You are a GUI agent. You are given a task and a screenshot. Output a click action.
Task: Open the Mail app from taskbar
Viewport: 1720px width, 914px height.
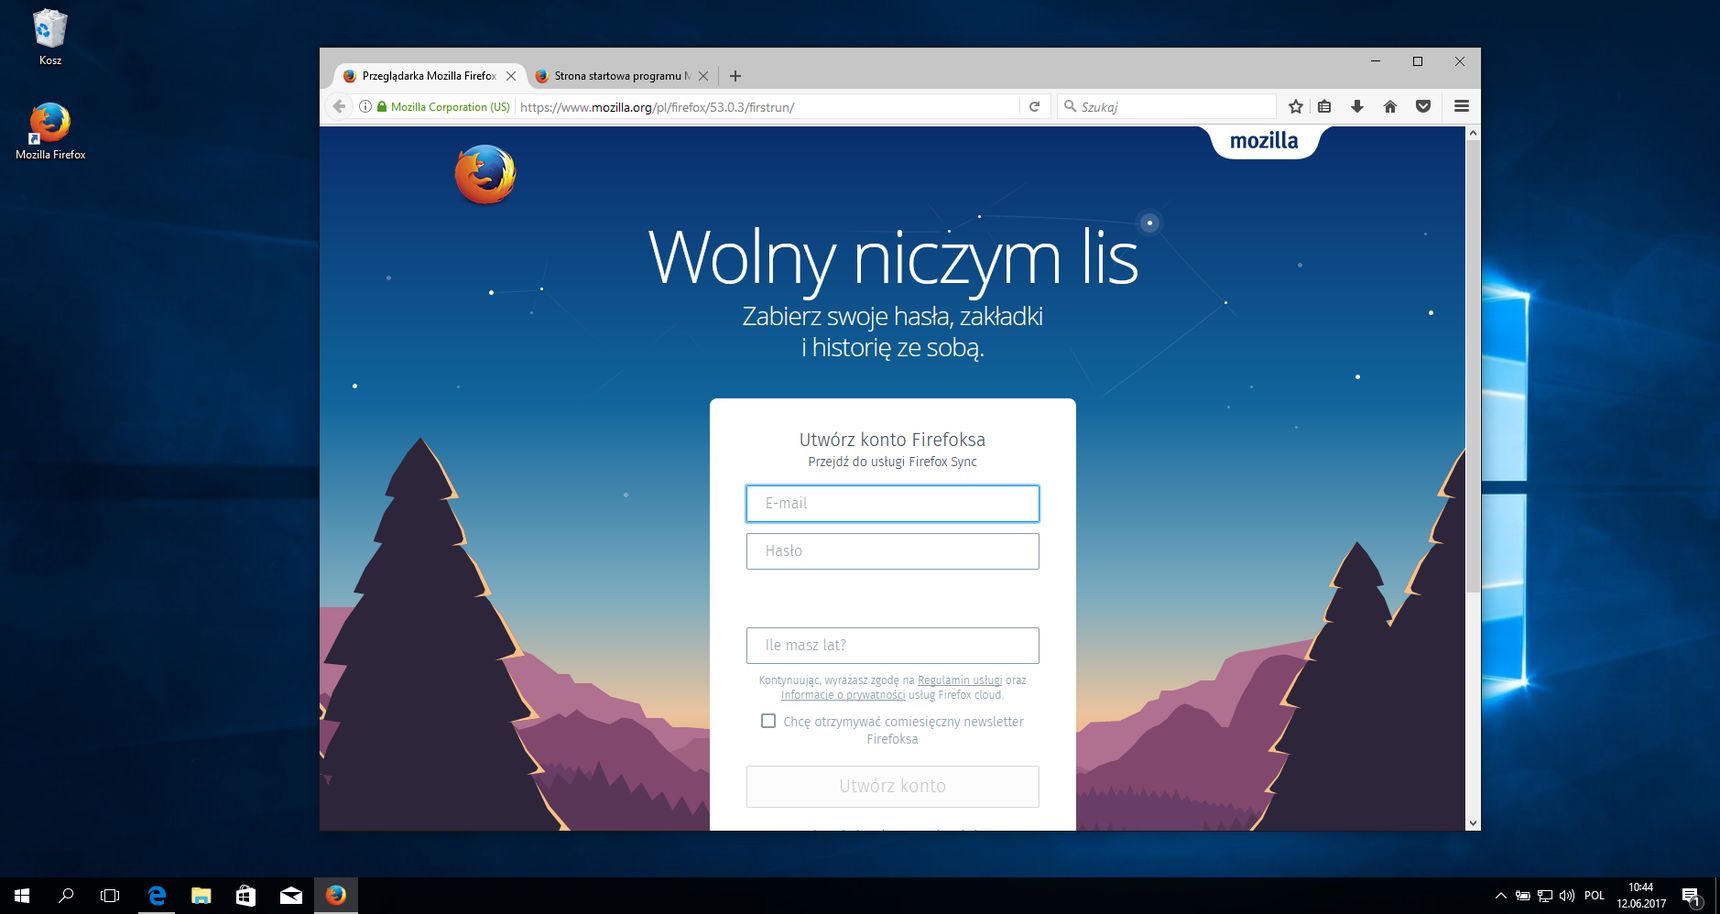[291, 896]
